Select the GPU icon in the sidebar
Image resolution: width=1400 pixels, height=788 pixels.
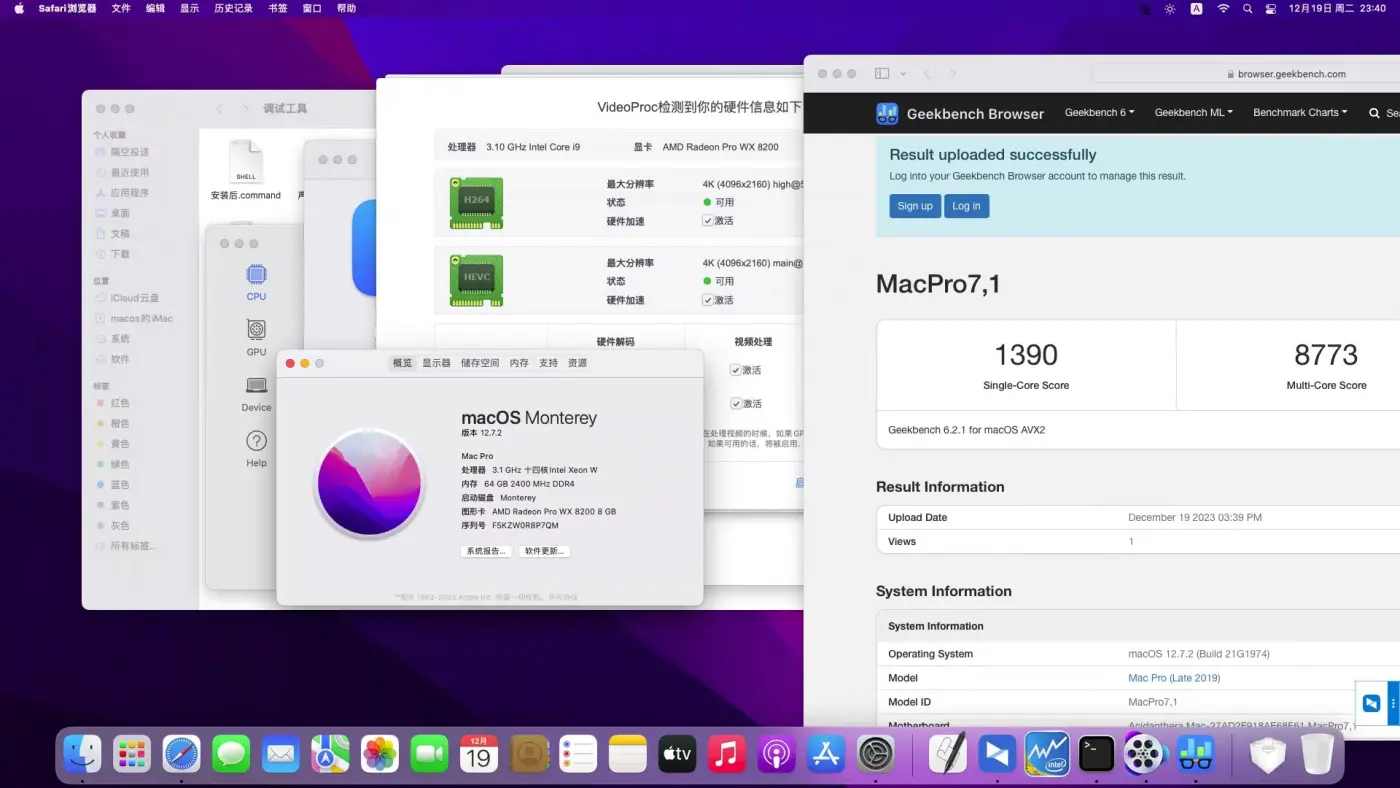click(x=256, y=330)
